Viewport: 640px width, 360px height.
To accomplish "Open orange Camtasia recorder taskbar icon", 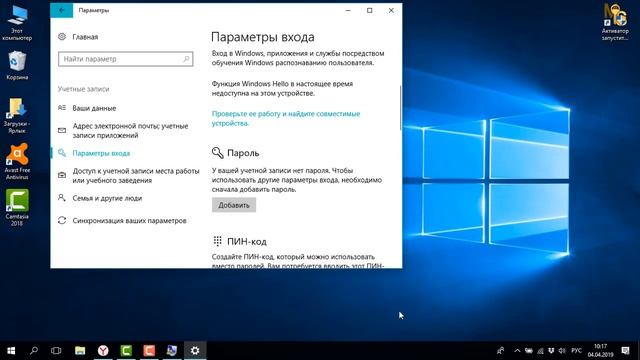I will pos(149,351).
